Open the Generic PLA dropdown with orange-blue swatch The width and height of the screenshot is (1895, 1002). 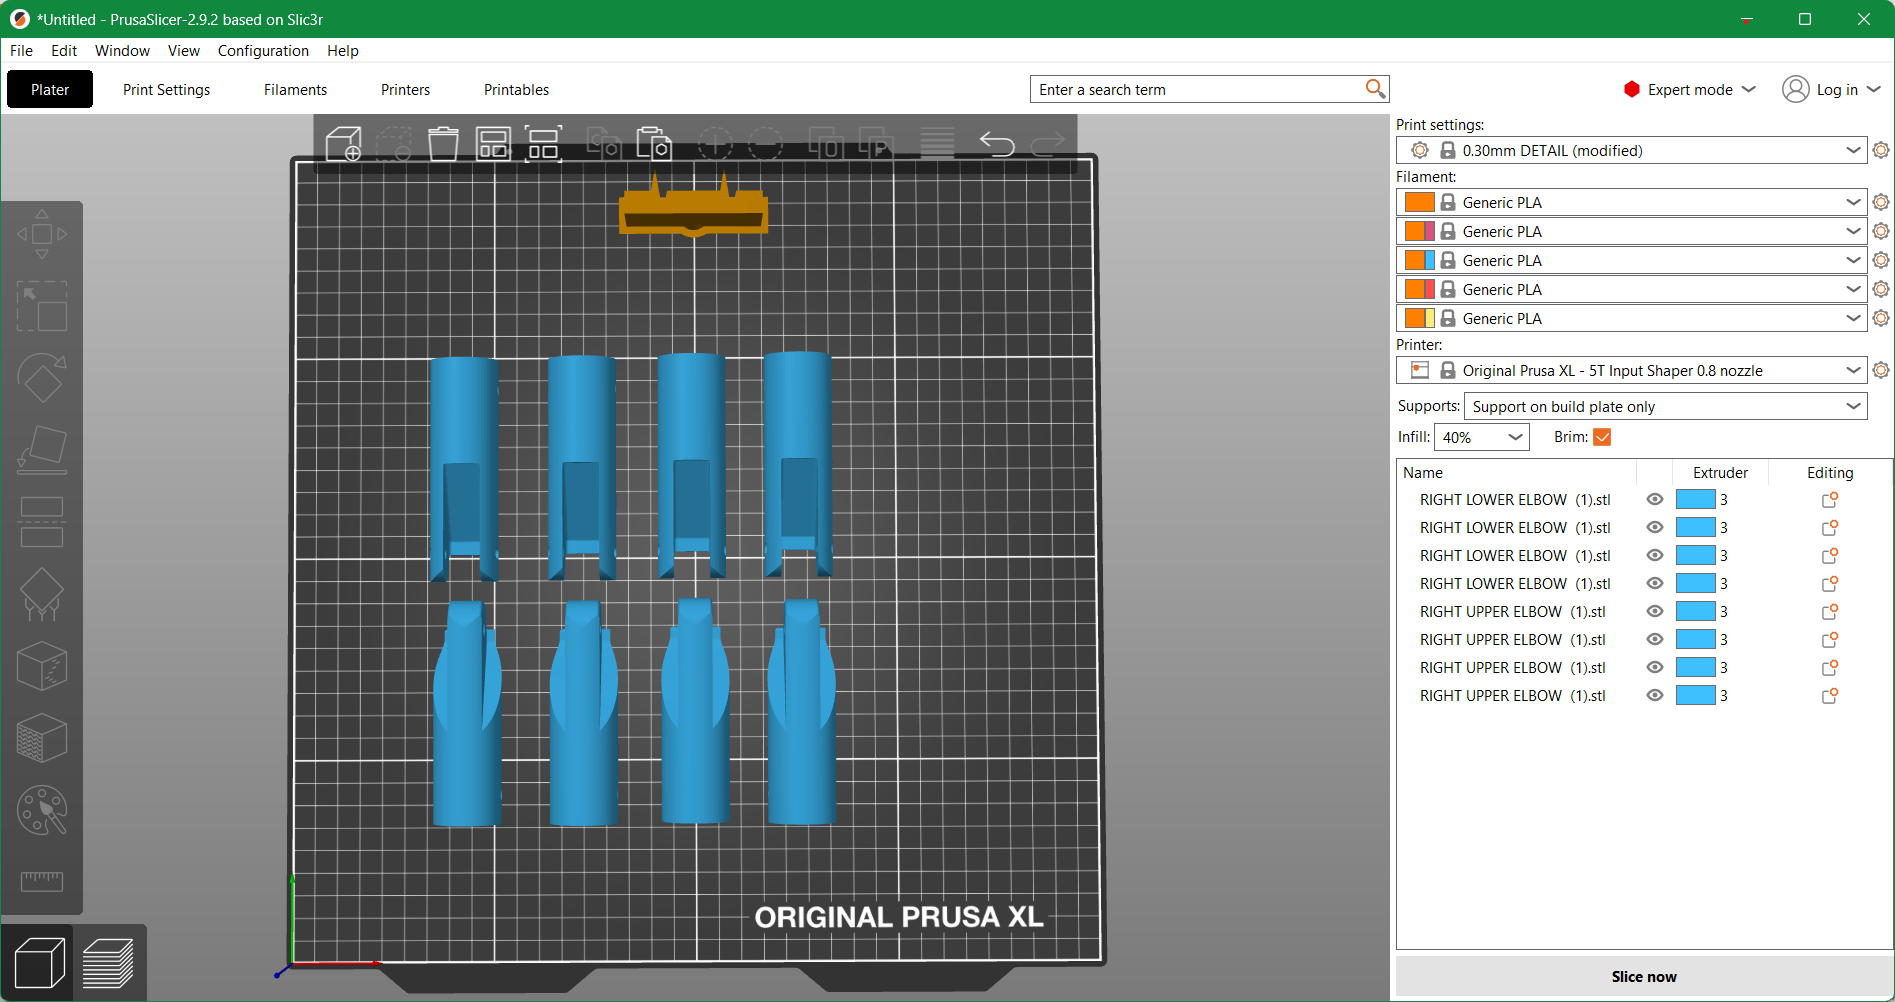click(1631, 260)
